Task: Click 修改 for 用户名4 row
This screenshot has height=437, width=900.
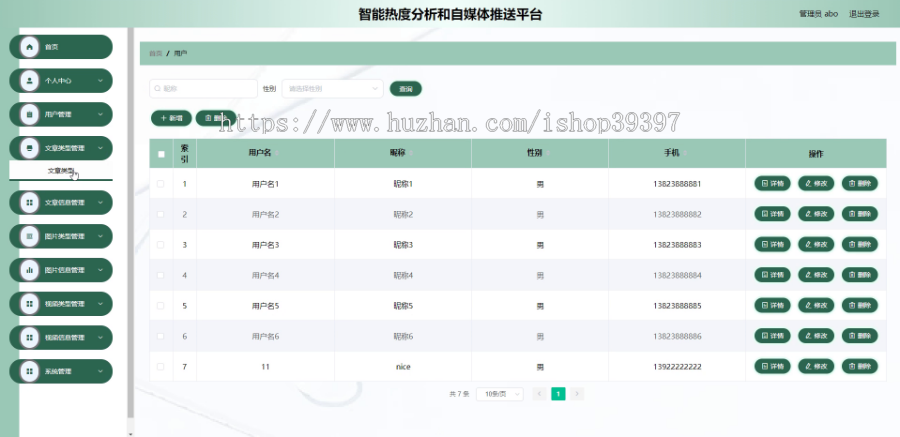Action: pos(816,275)
